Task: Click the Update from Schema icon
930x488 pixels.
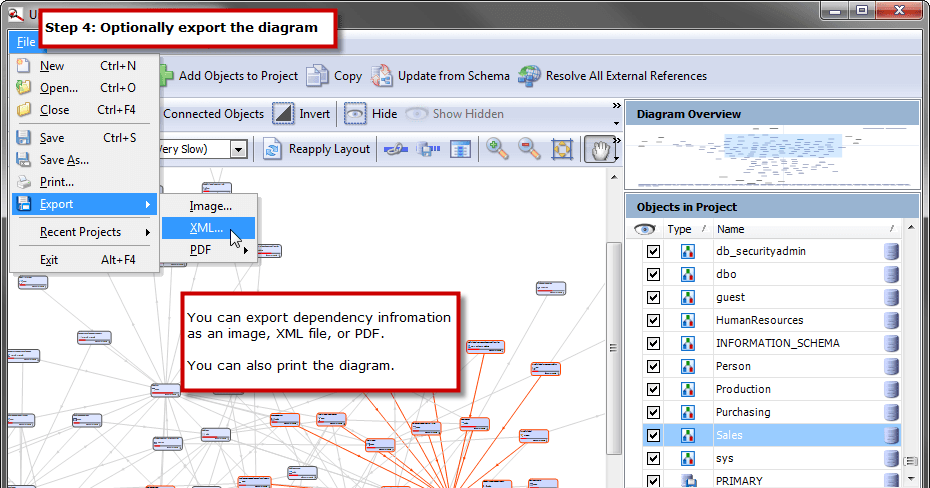Action: (381, 76)
